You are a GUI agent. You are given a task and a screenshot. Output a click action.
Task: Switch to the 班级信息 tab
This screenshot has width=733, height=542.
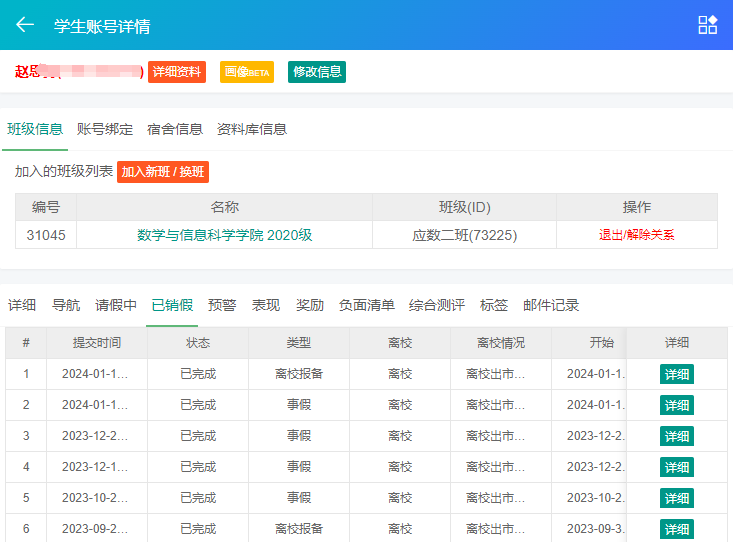click(x=35, y=129)
